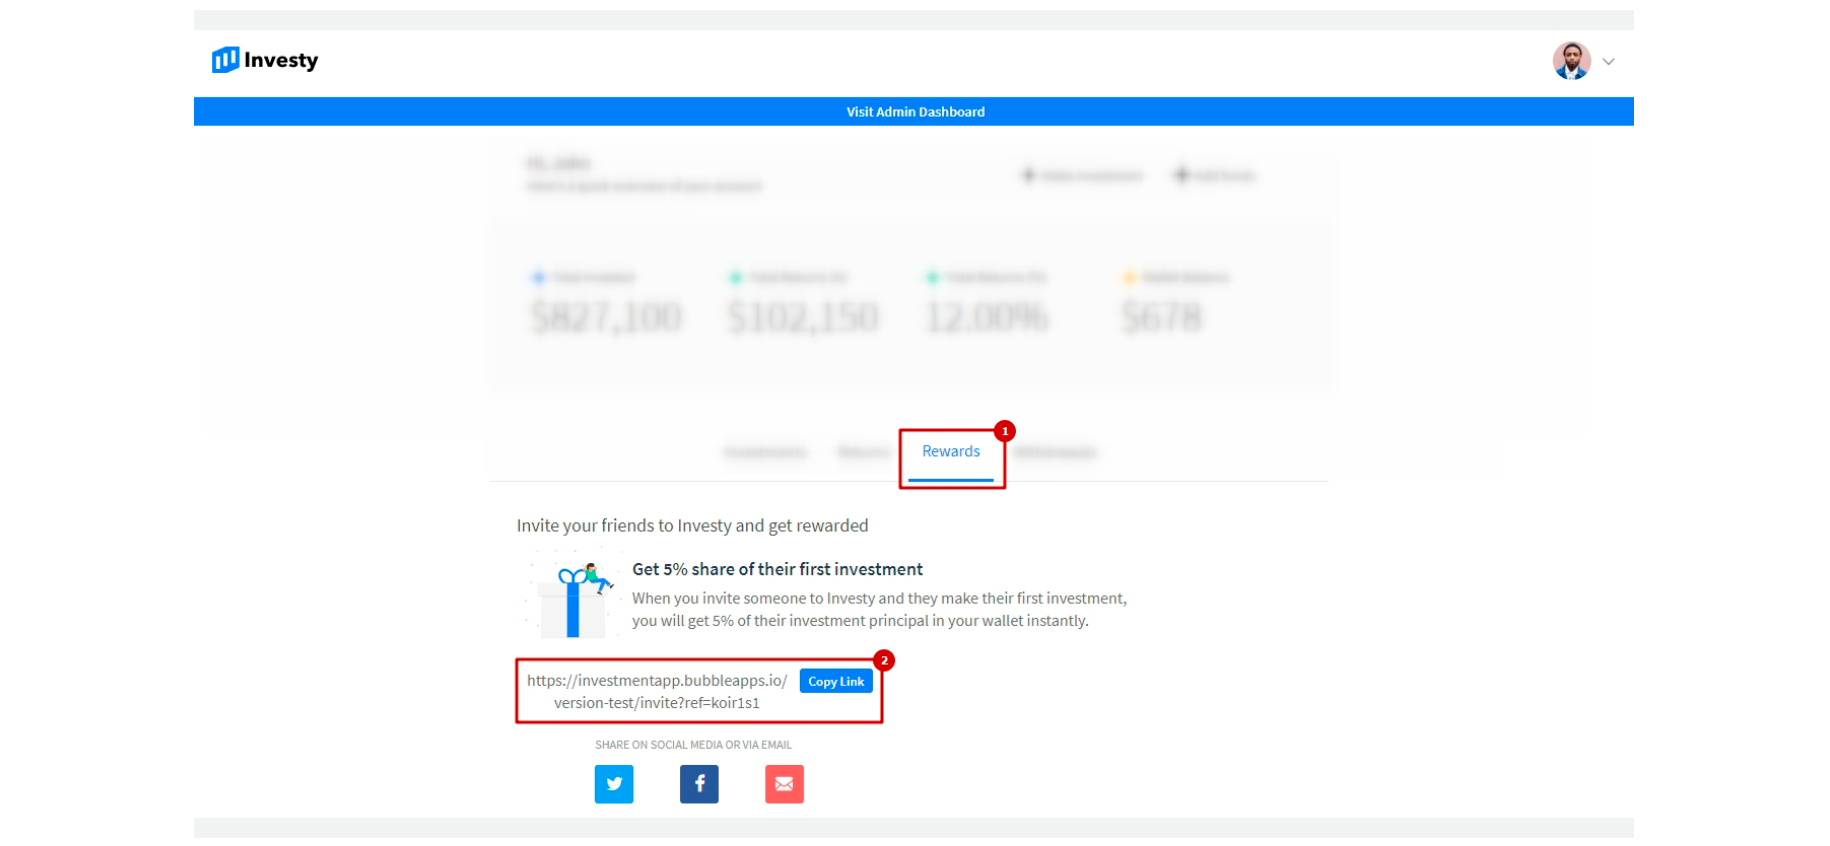The height and width of the screenshot is (846, 1830).
Task: Expand the account dropdown chevron
Action: 1608,61
